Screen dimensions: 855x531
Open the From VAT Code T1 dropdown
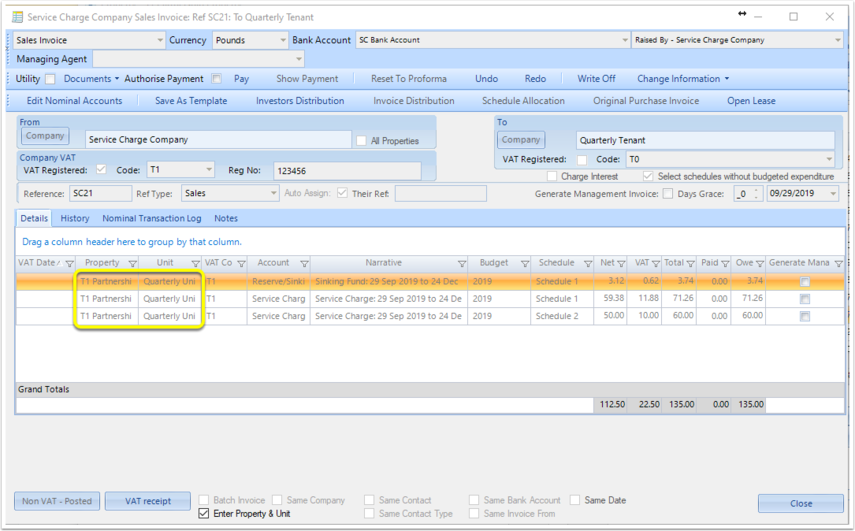[x=209, y=170]
